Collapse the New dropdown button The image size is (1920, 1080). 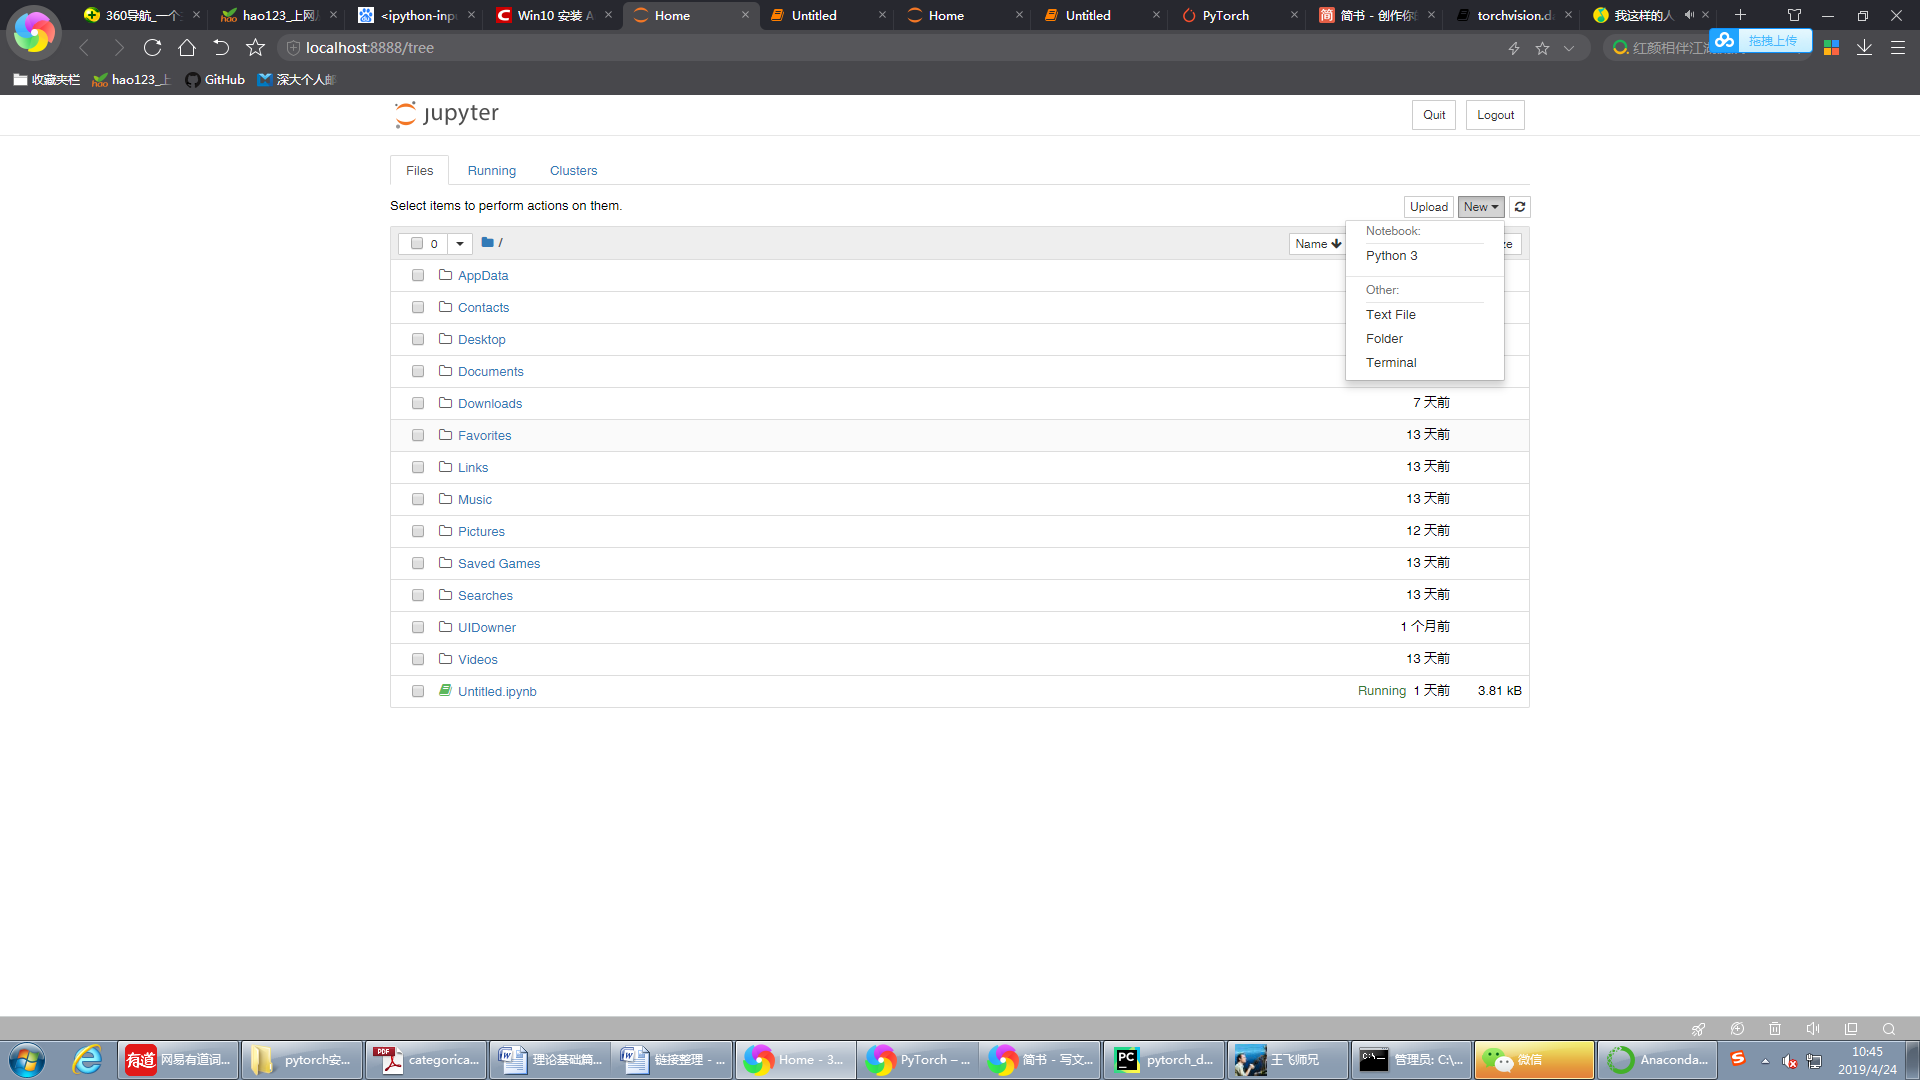click(x=1480, y=207)
